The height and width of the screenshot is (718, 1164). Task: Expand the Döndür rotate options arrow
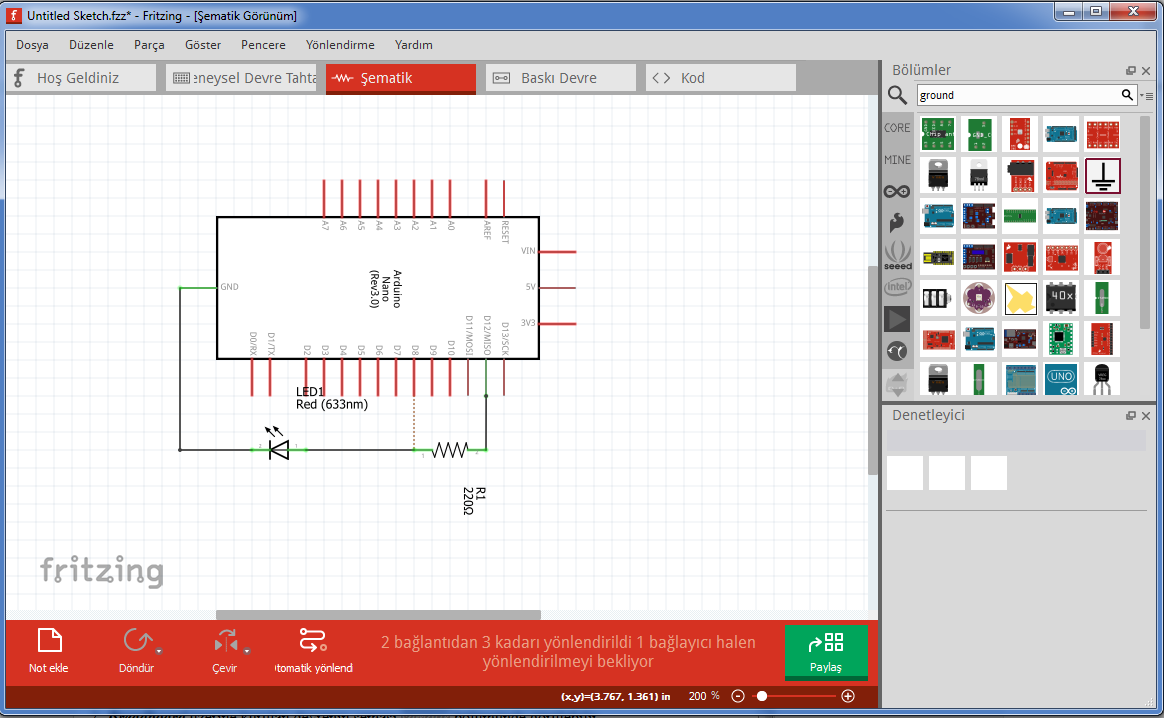point(159,651)
